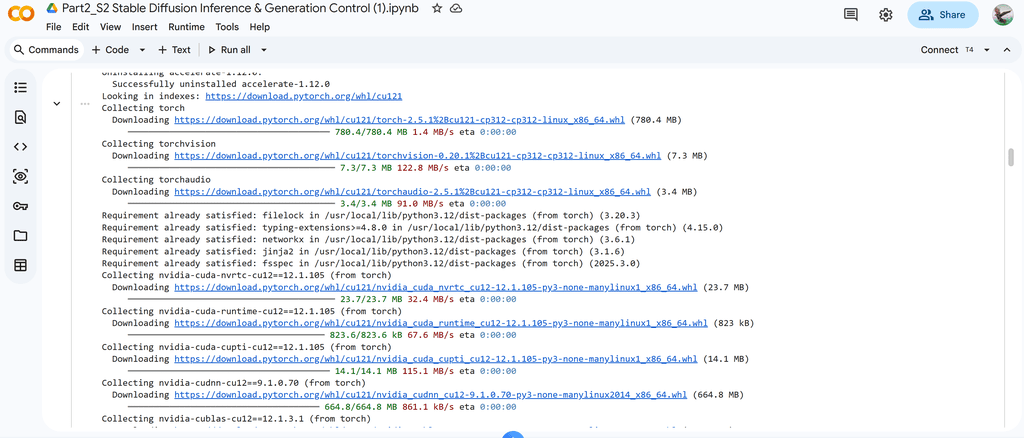Google Drive icon beside notebook title
This screenshot has width=1024, height=438.
[x=52, y=8]
